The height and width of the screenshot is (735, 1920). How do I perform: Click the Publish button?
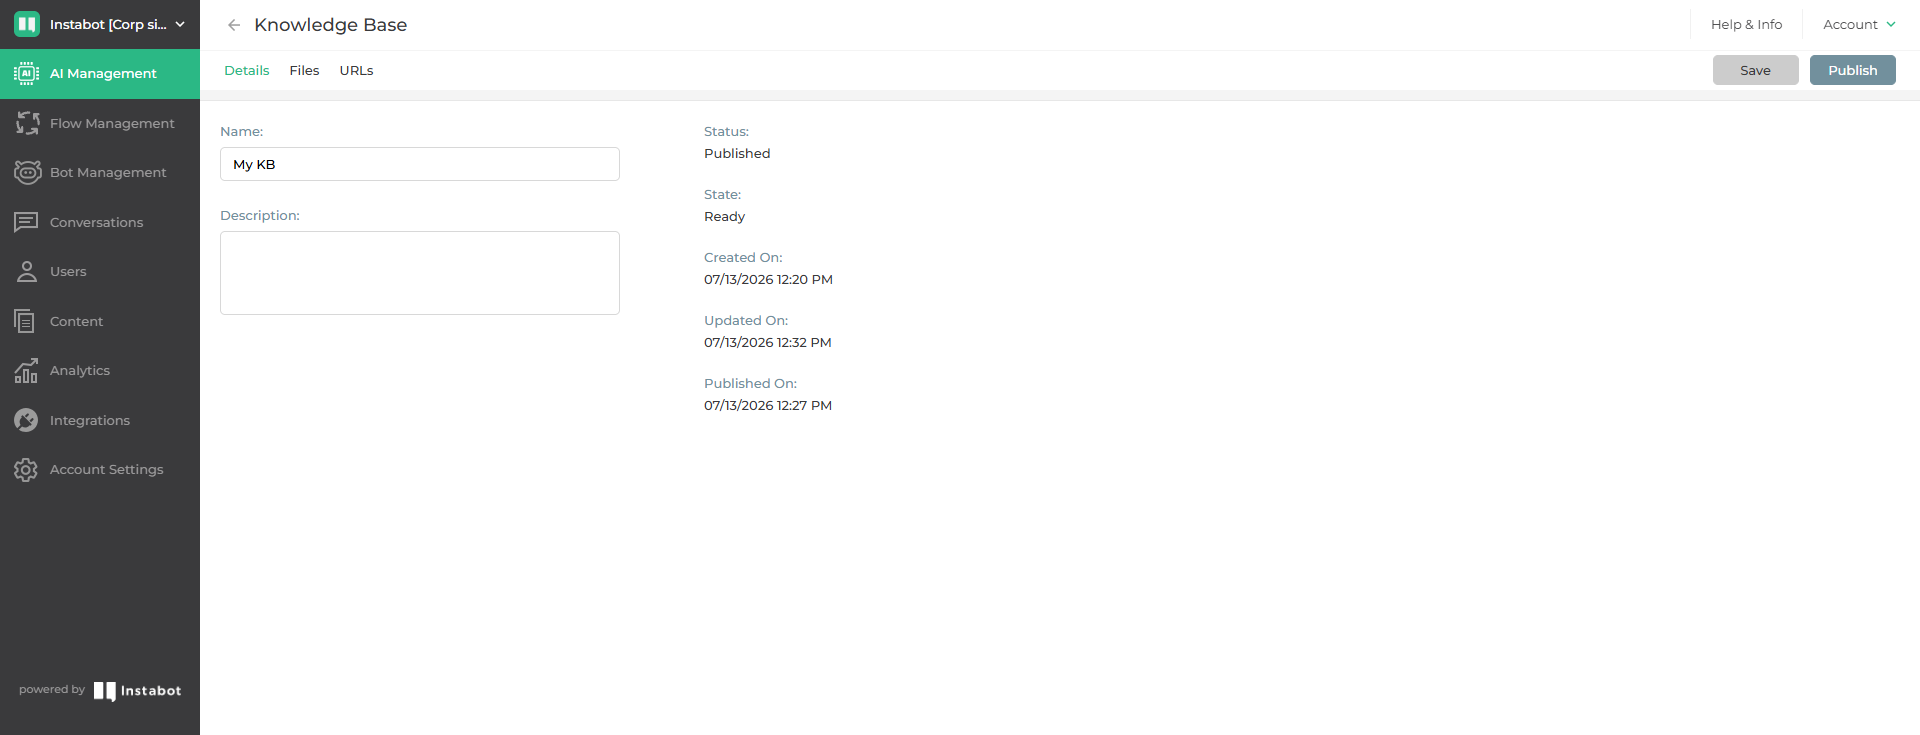[x=1852, y=70]
